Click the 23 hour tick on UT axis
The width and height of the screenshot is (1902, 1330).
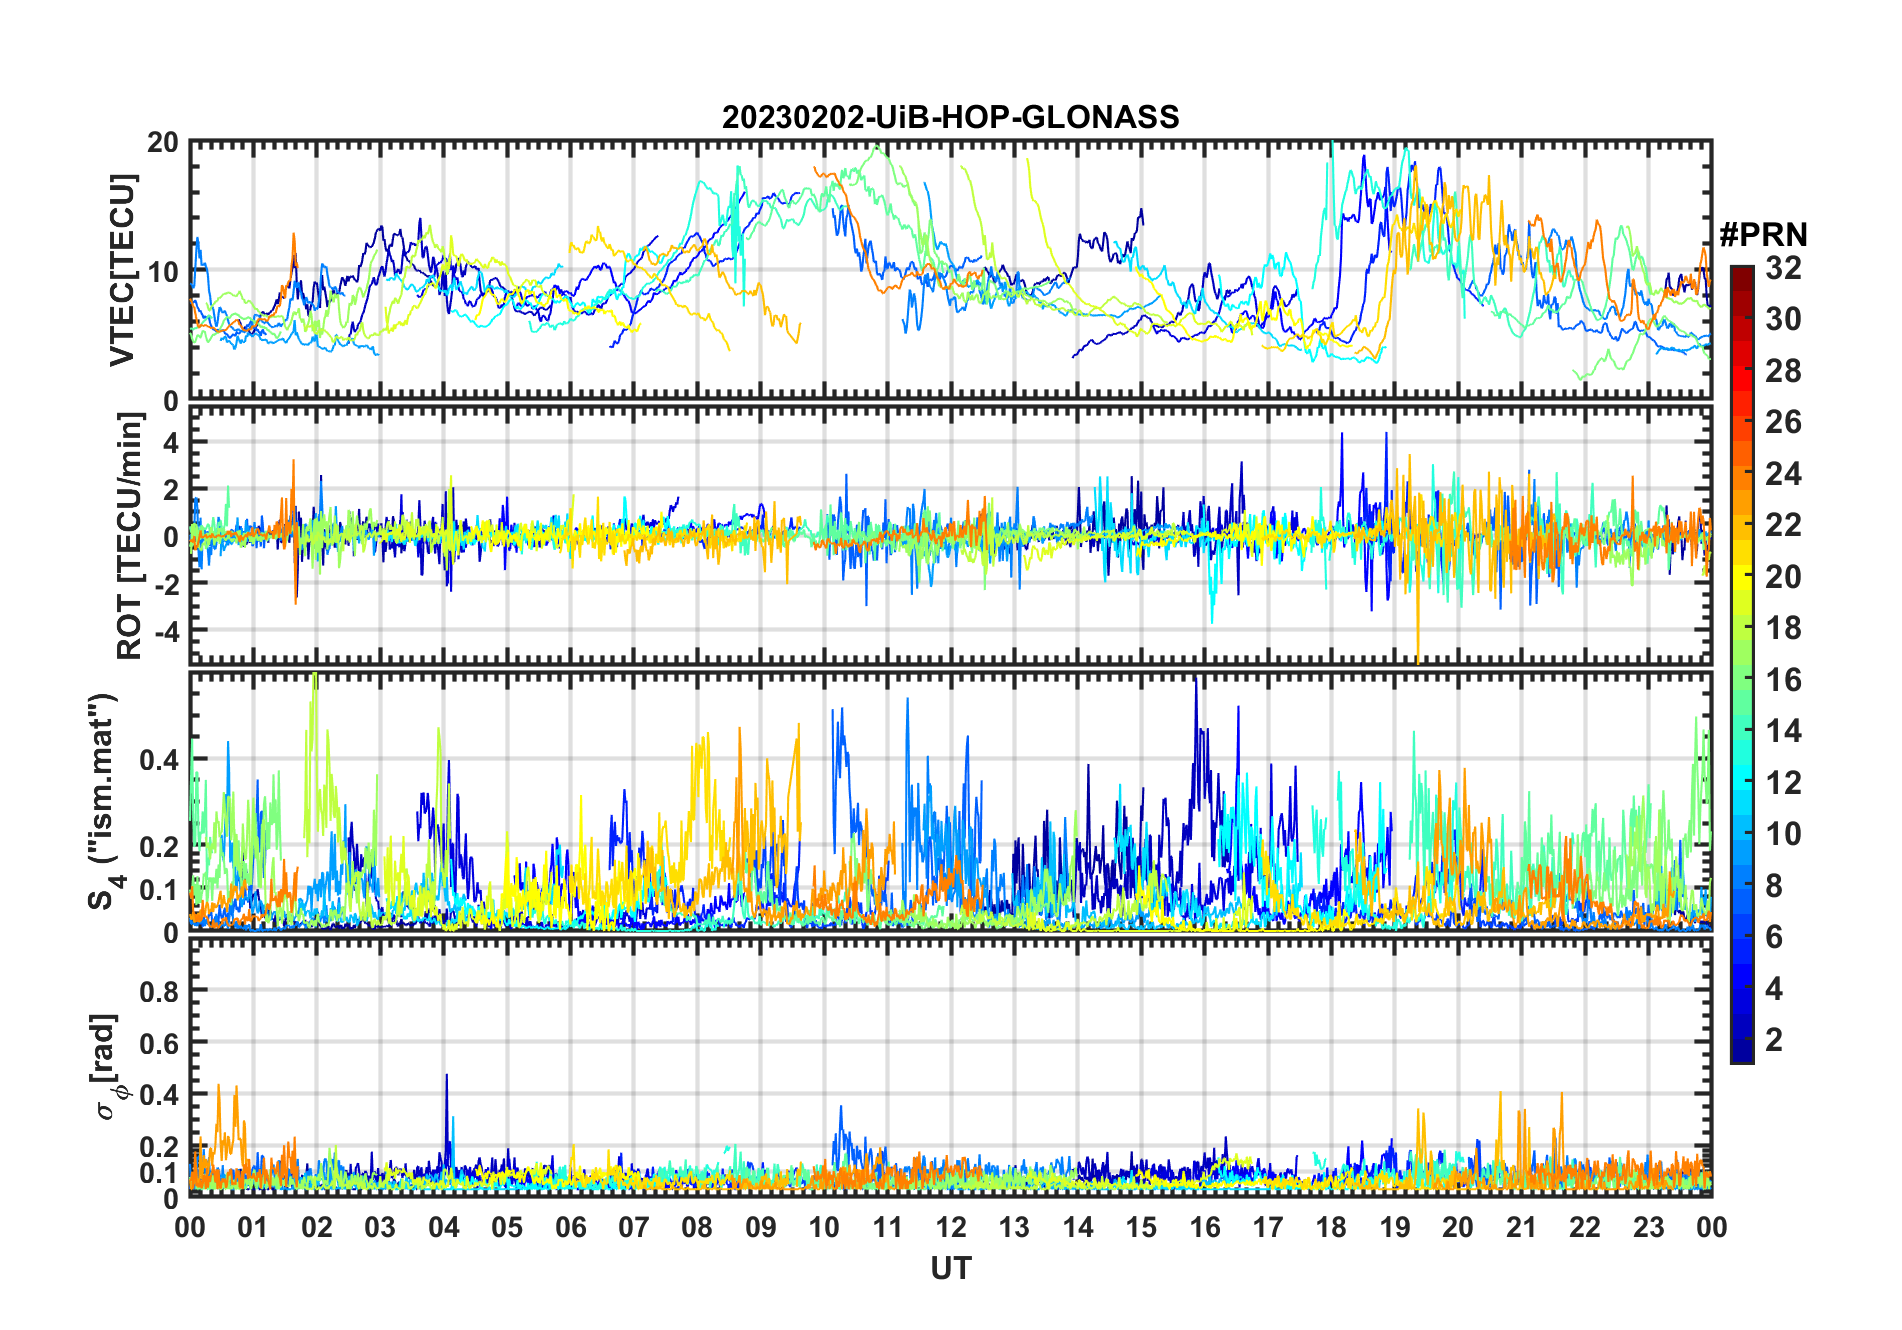[1649, 1227]
